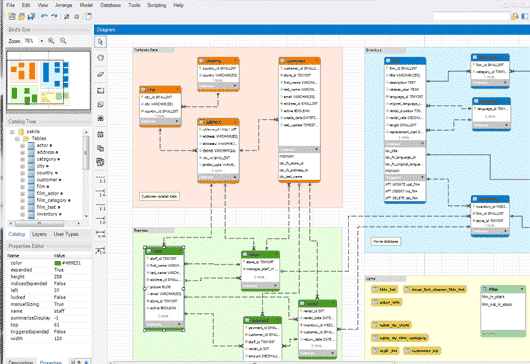
Task: Choose non-identifying 1:n relationship tool
Action: [101, 193]
